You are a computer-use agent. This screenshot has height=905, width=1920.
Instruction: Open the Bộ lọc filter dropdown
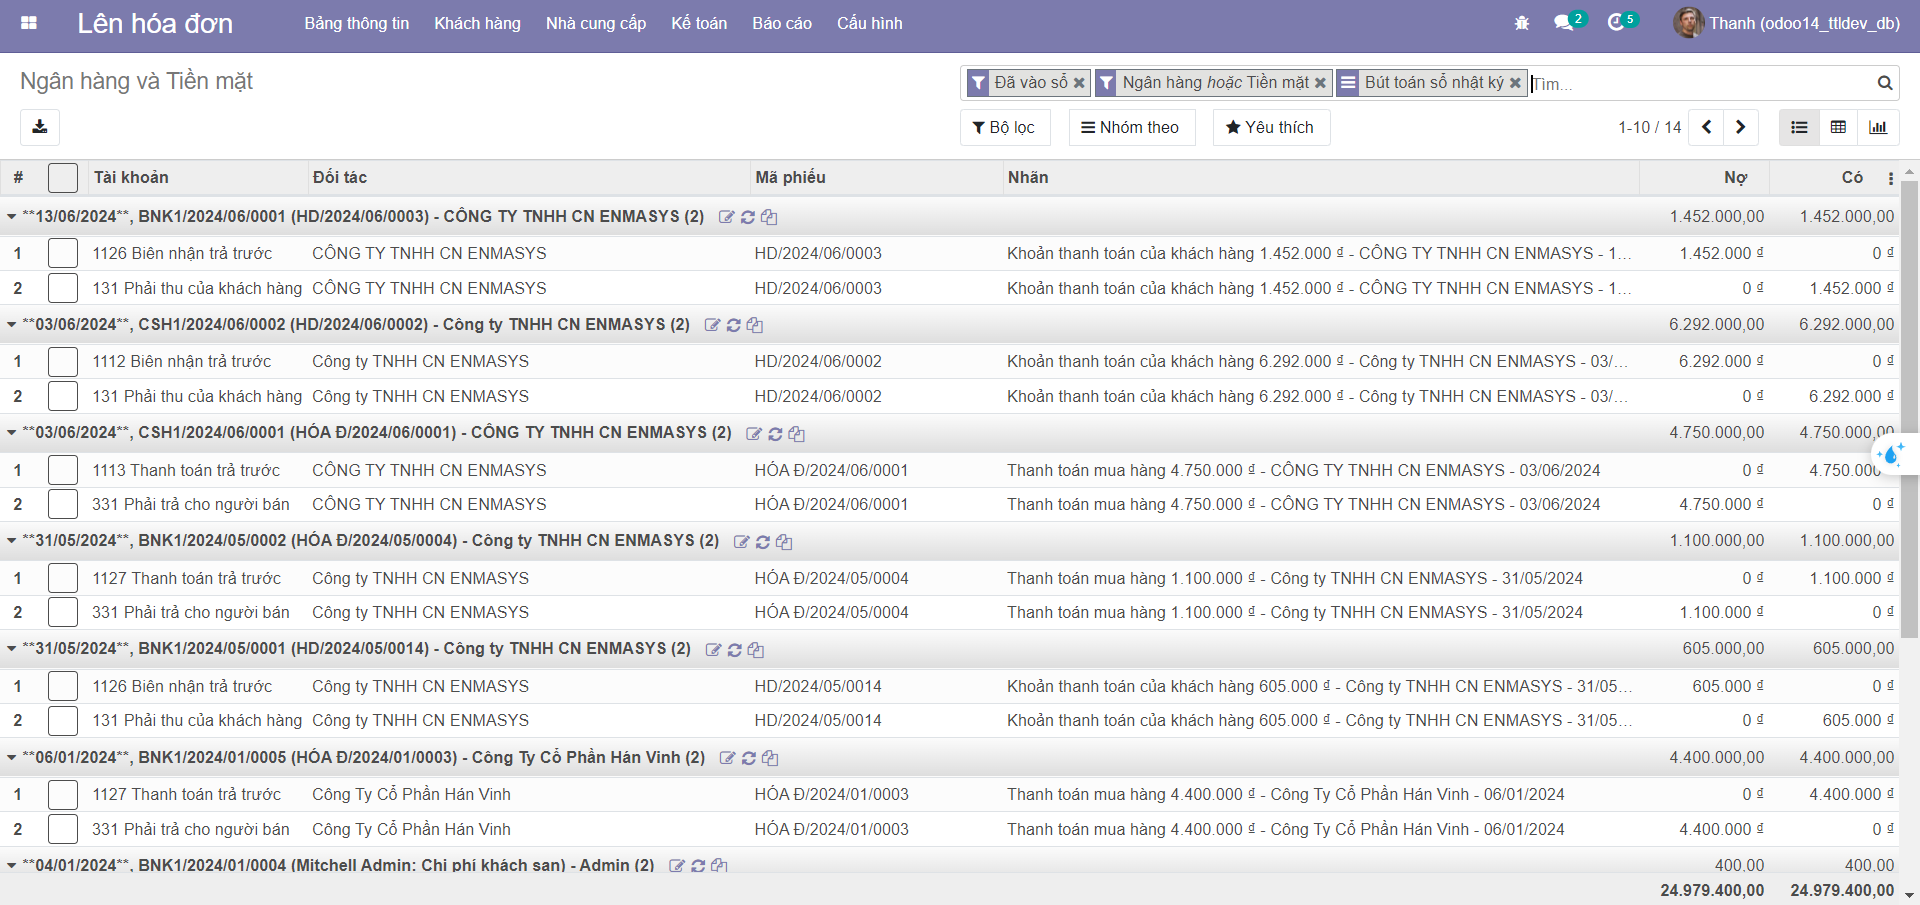[1004, 127]
